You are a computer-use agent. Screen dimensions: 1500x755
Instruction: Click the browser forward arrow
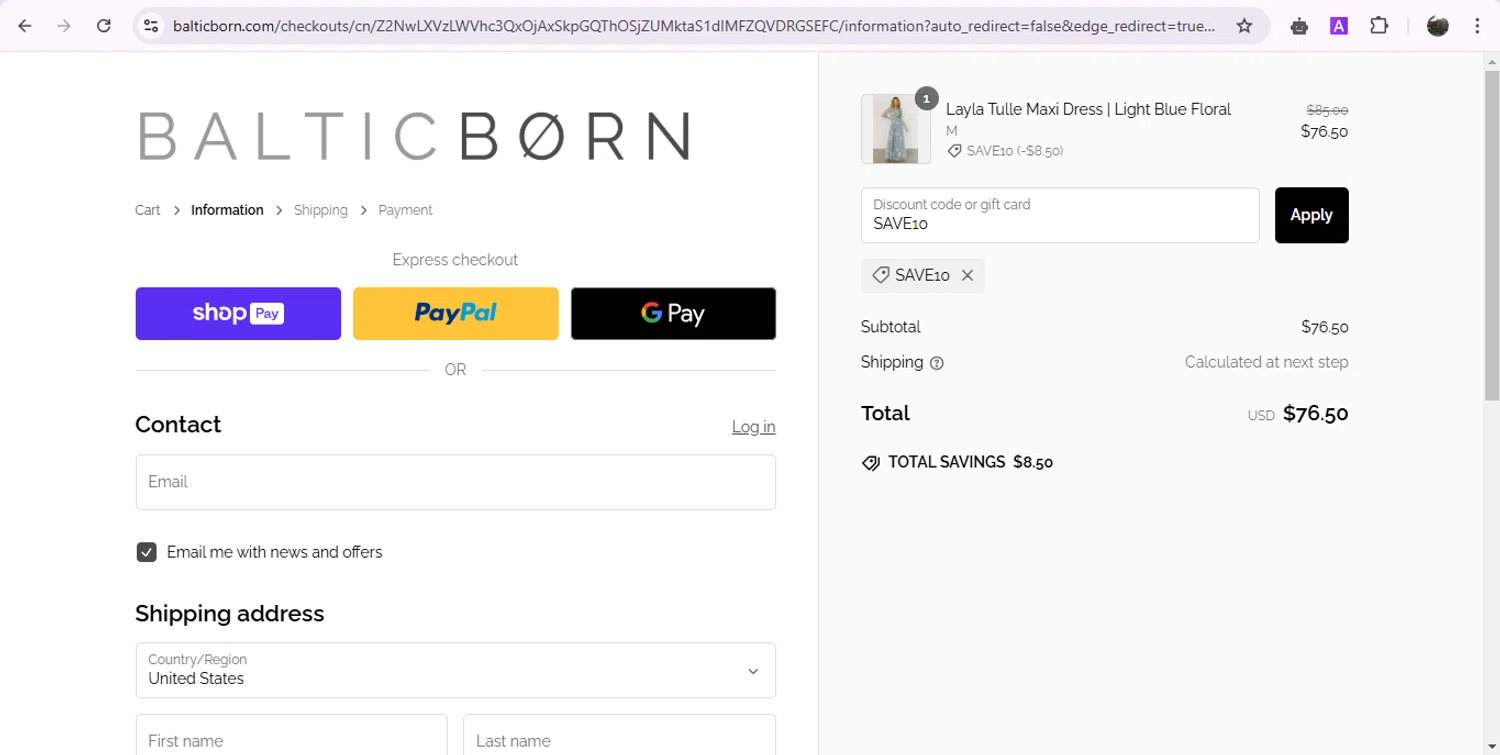coord(64,26)
